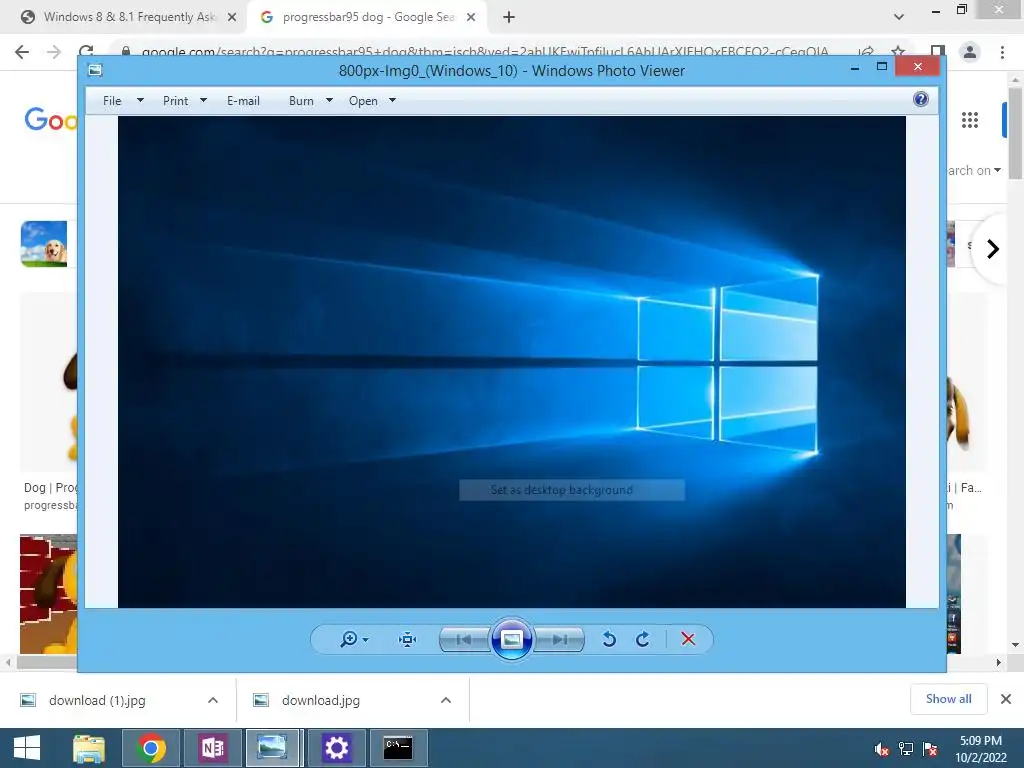The width and height of the screenshot is (1024, 768).
Task: Play the photo slide show
Action: pos(511,639)
